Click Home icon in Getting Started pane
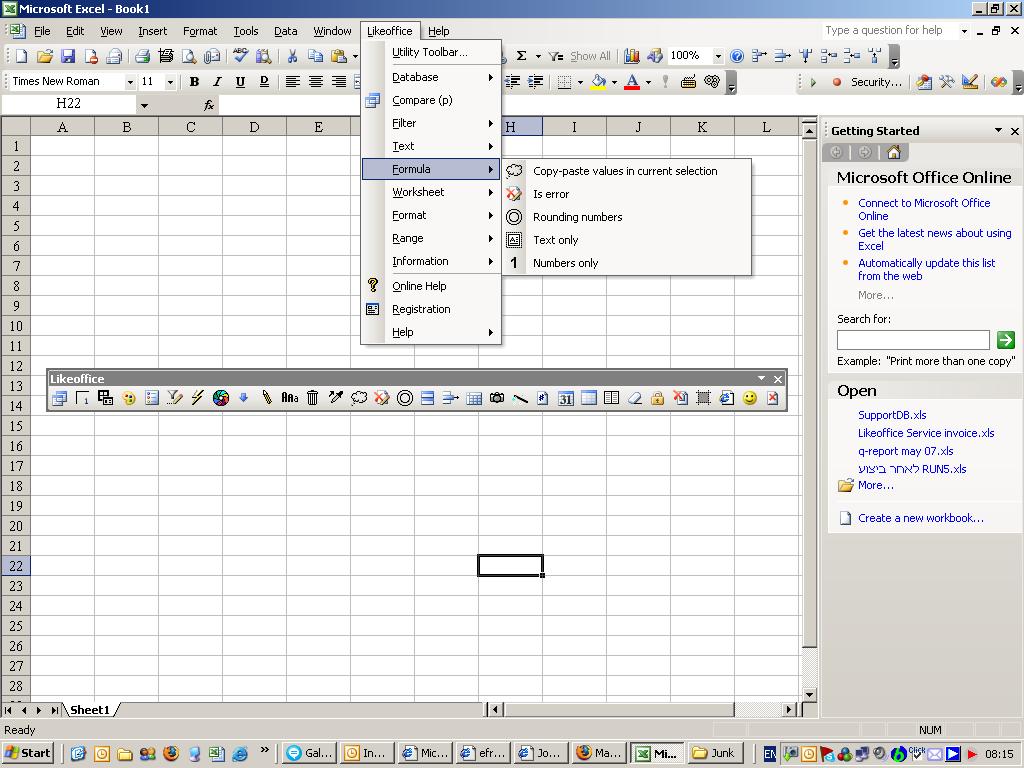This screenshot has height=768, width=1024. point(893,153)
